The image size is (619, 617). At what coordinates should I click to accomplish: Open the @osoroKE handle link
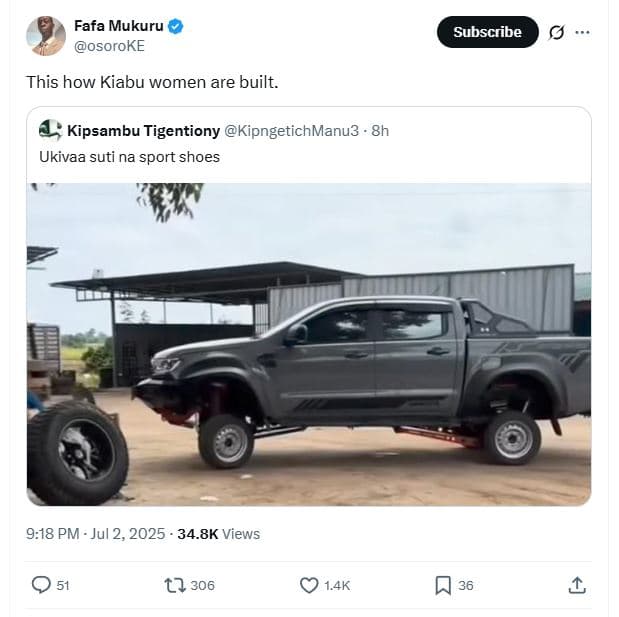coord(108,46)
